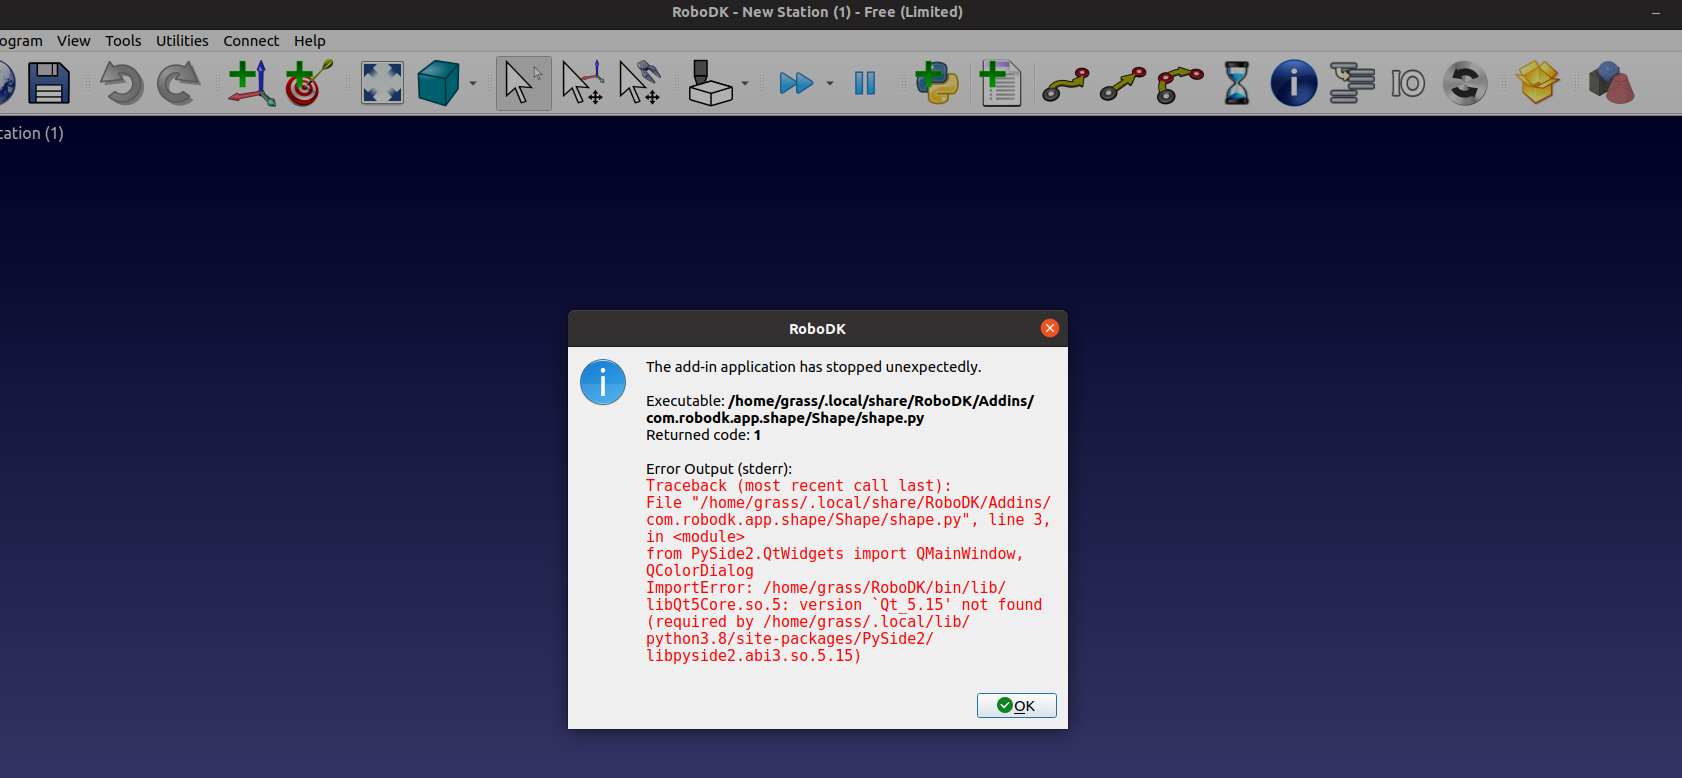Expand the isometric view cube dropdown arrow
Viewport: 1682px width, 778px height.
coord(473,84)
